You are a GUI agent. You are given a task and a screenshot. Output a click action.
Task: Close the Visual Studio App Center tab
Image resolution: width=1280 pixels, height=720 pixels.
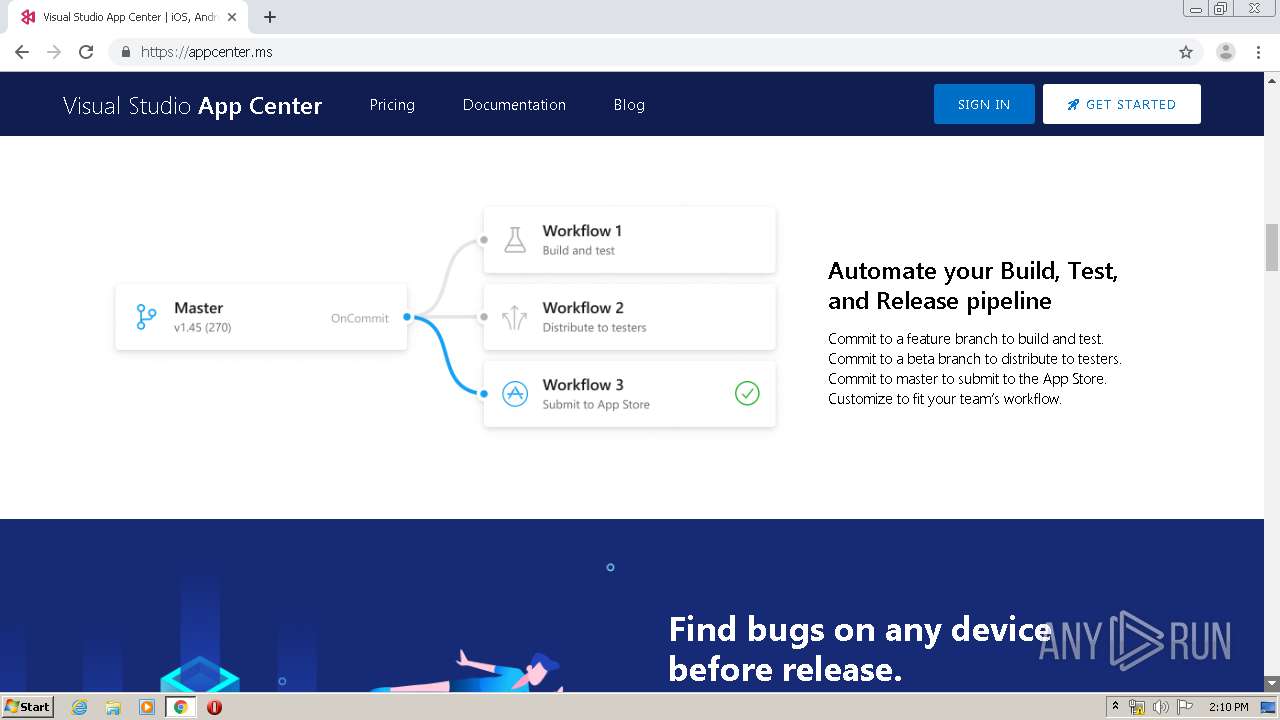[x=232, y=17]
